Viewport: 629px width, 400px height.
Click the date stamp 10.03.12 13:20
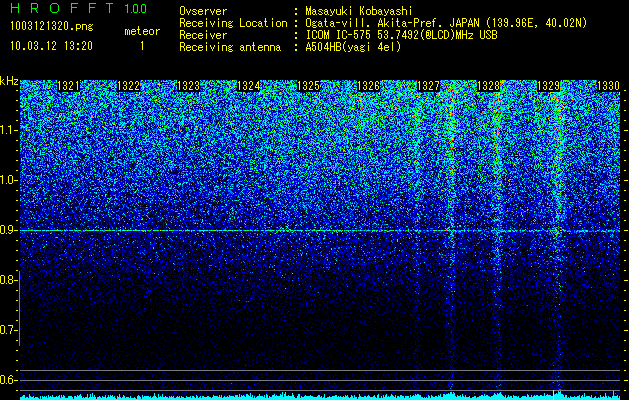pos(51,46)
